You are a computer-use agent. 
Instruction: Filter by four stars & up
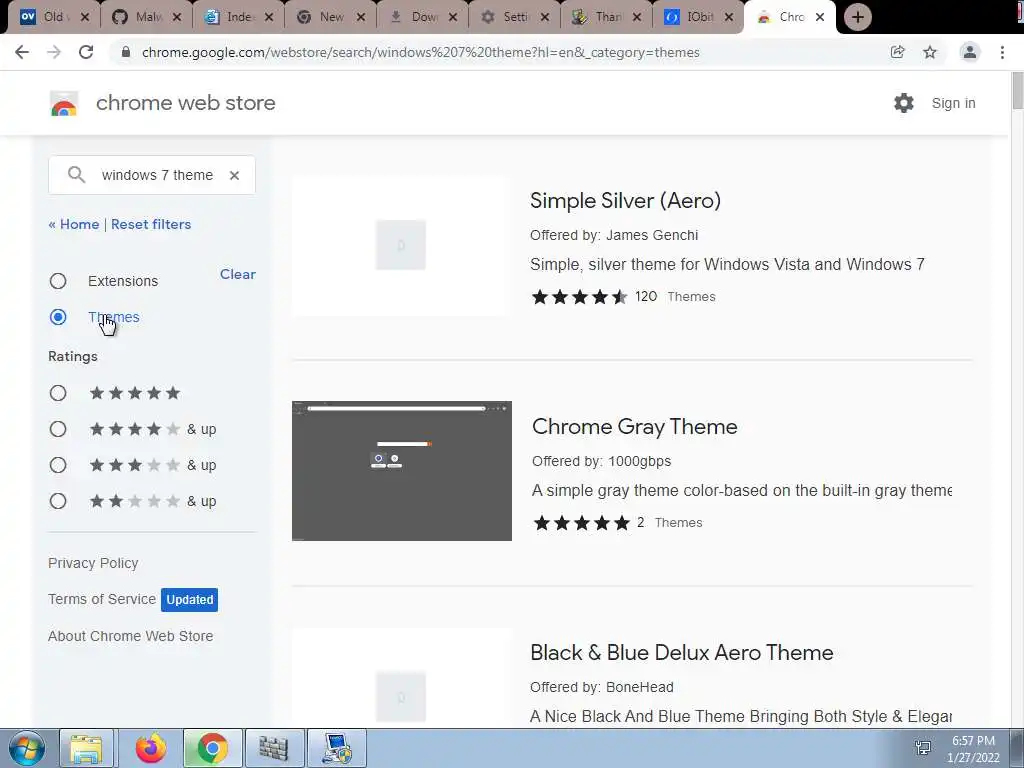coord(58,429)
